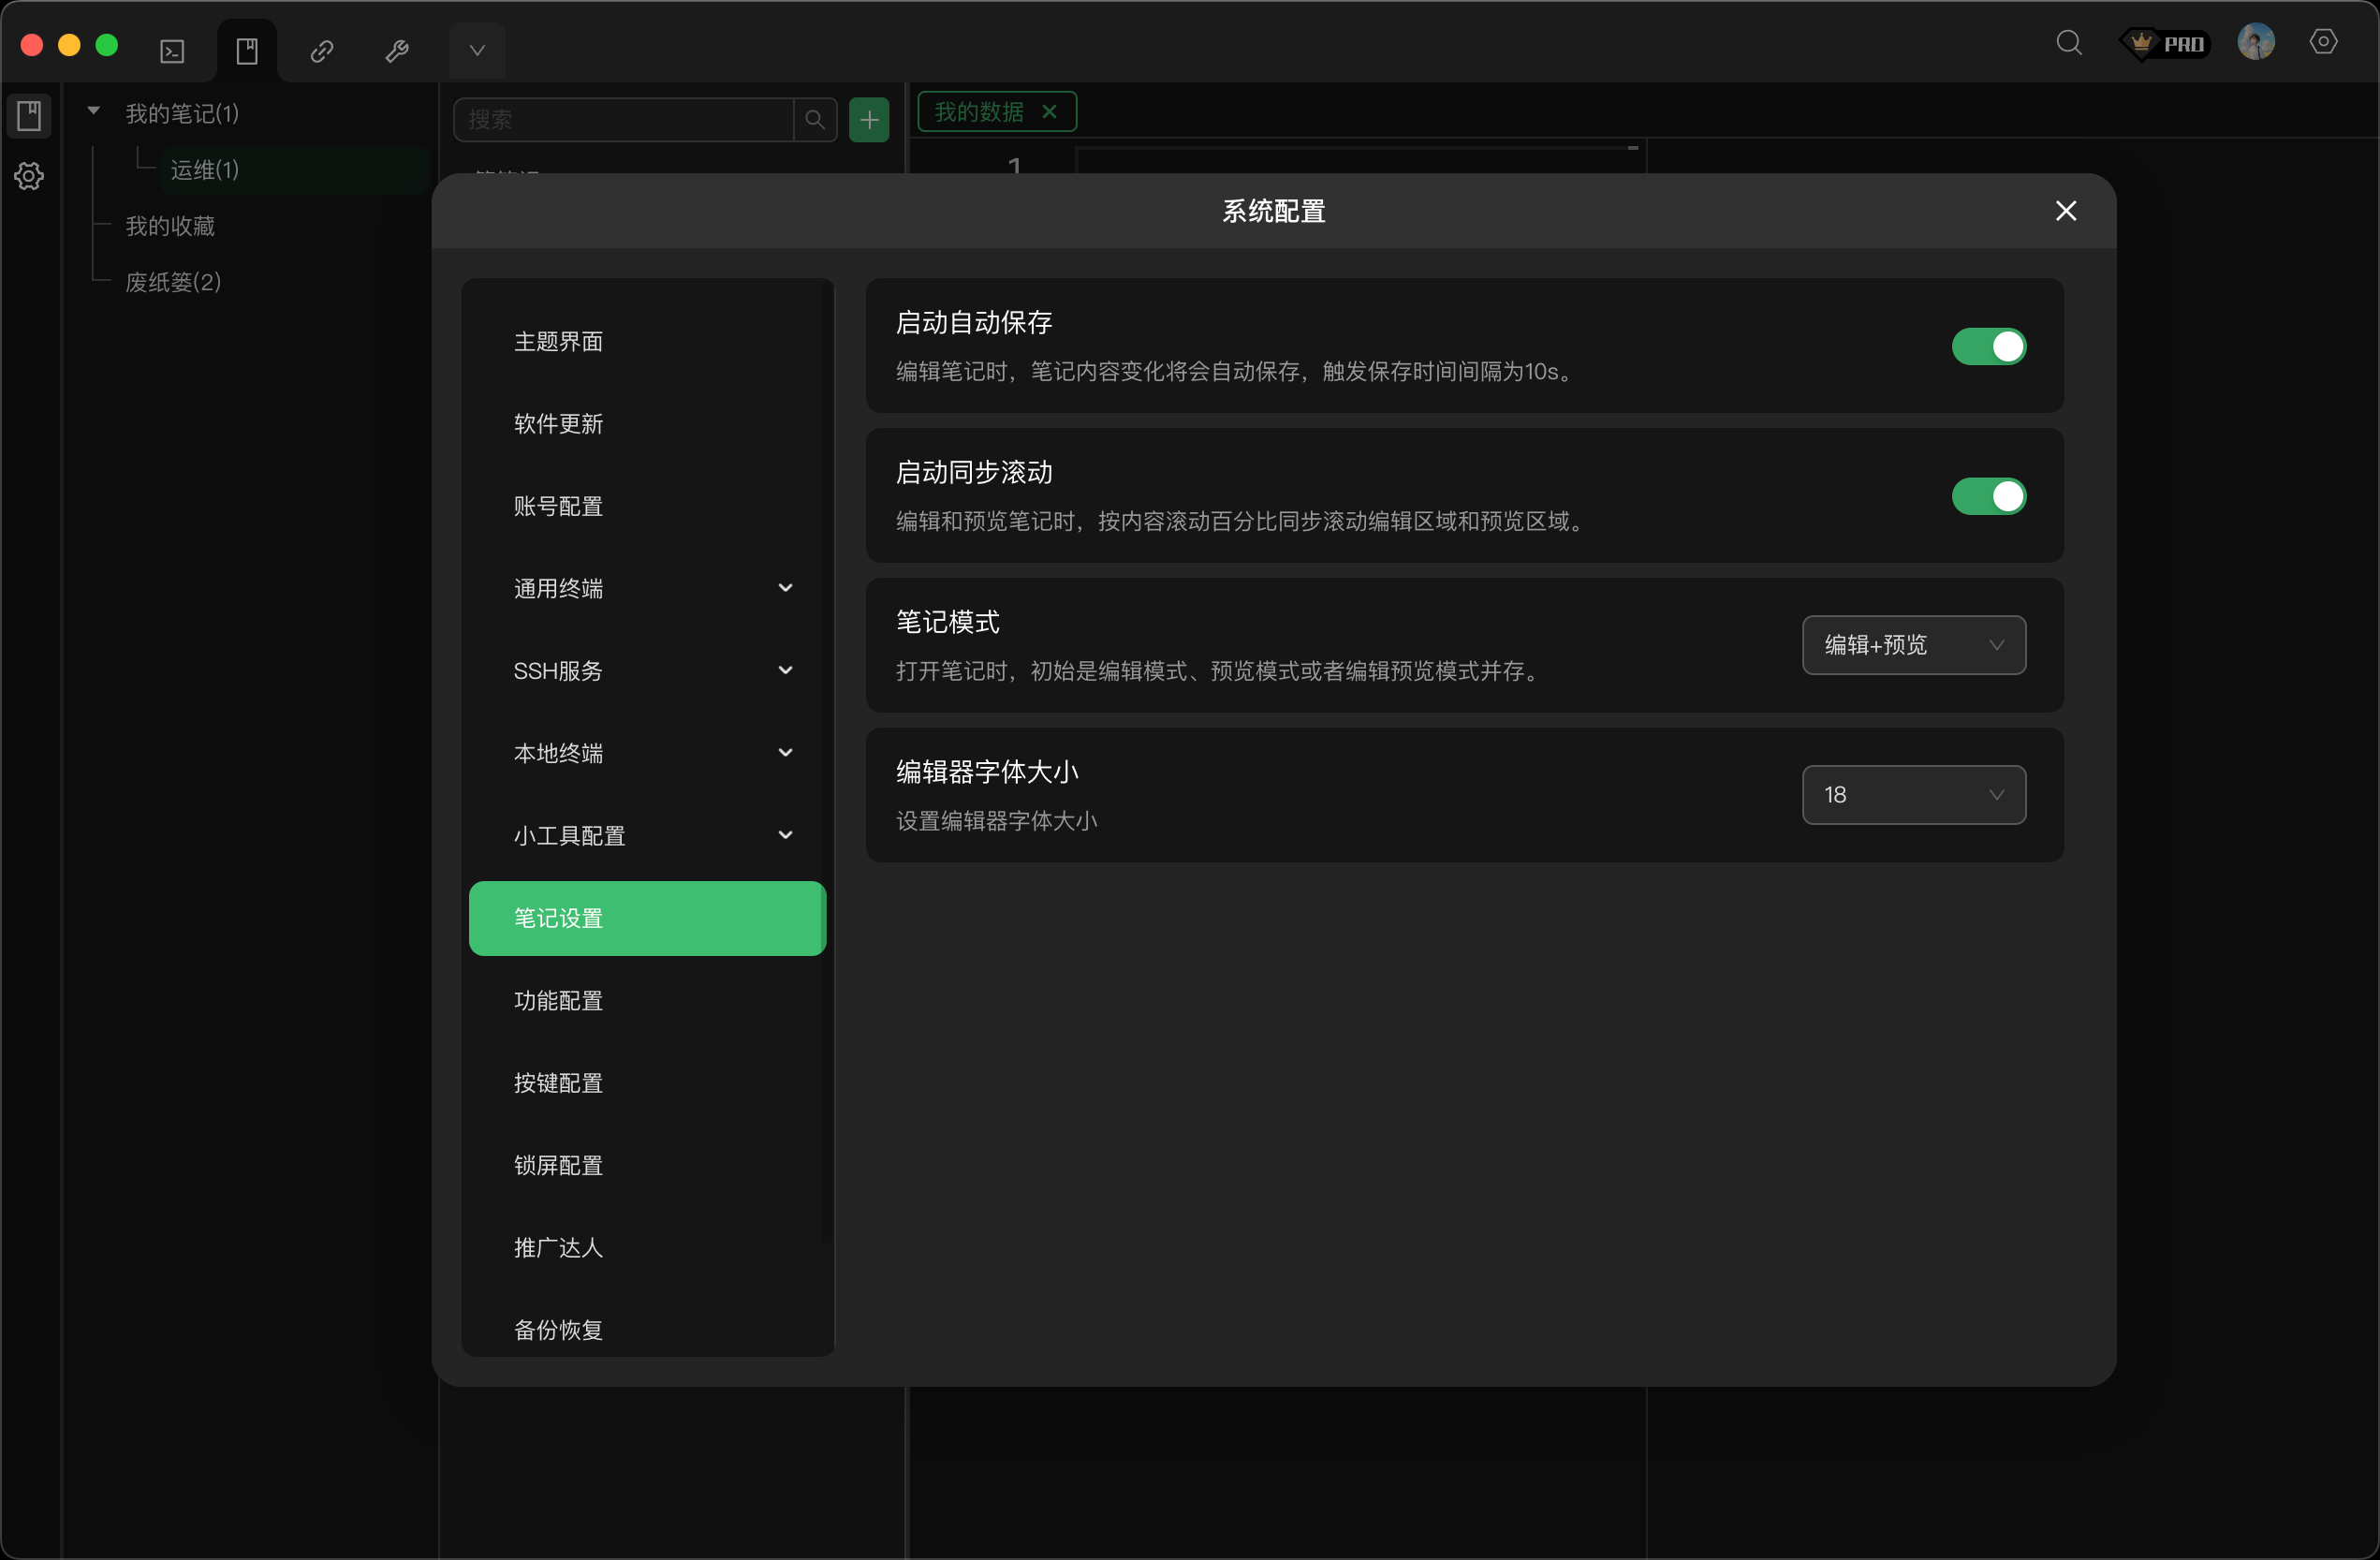
Task: Click the user avatar at top right
Action: pyautogui.click(x=2257, y=42)
